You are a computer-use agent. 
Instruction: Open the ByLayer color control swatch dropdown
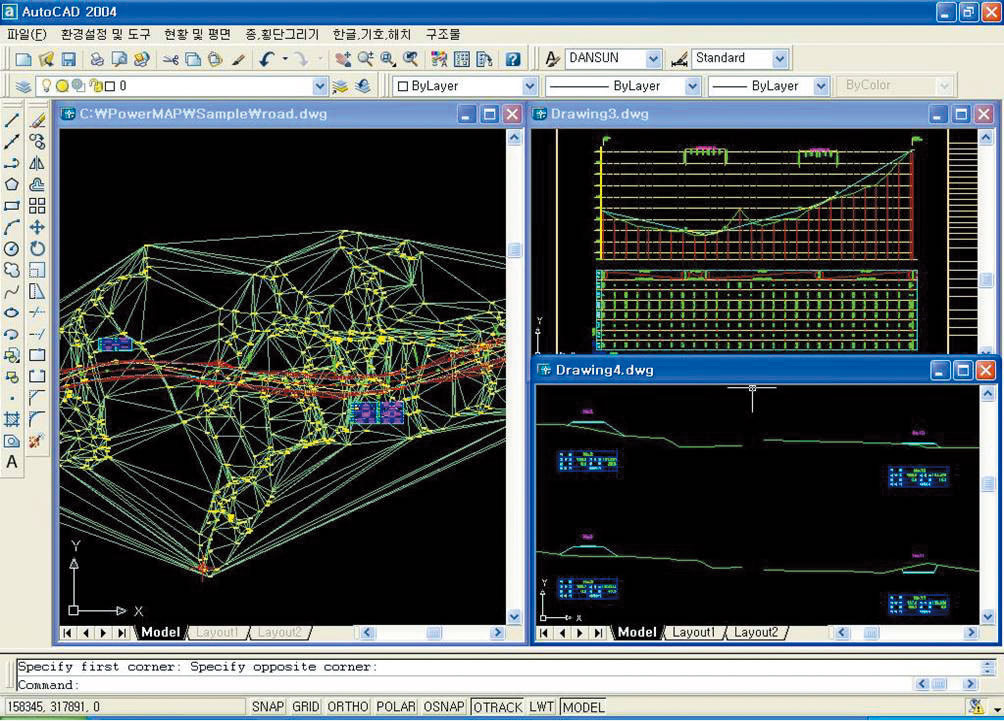point(529,87)
